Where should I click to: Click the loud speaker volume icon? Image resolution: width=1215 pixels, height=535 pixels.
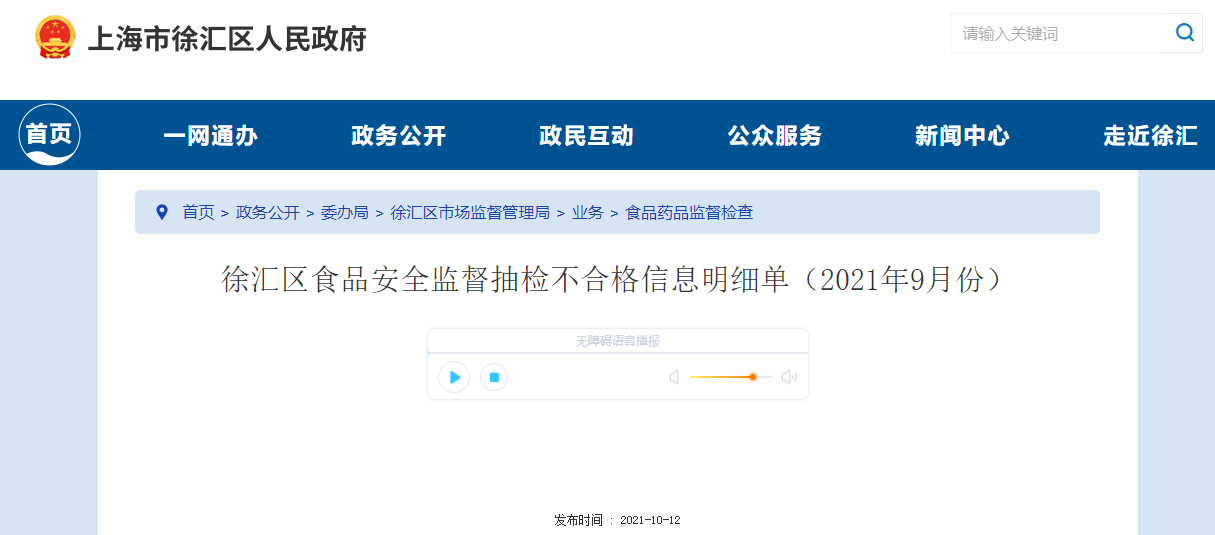[x=789, y=377]
